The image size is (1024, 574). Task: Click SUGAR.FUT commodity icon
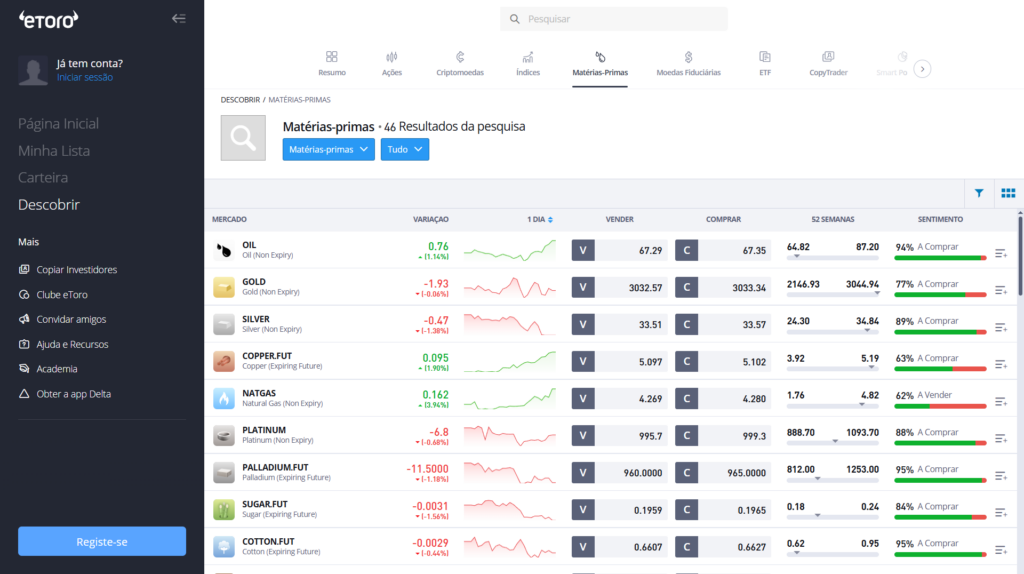click(224, 509)
